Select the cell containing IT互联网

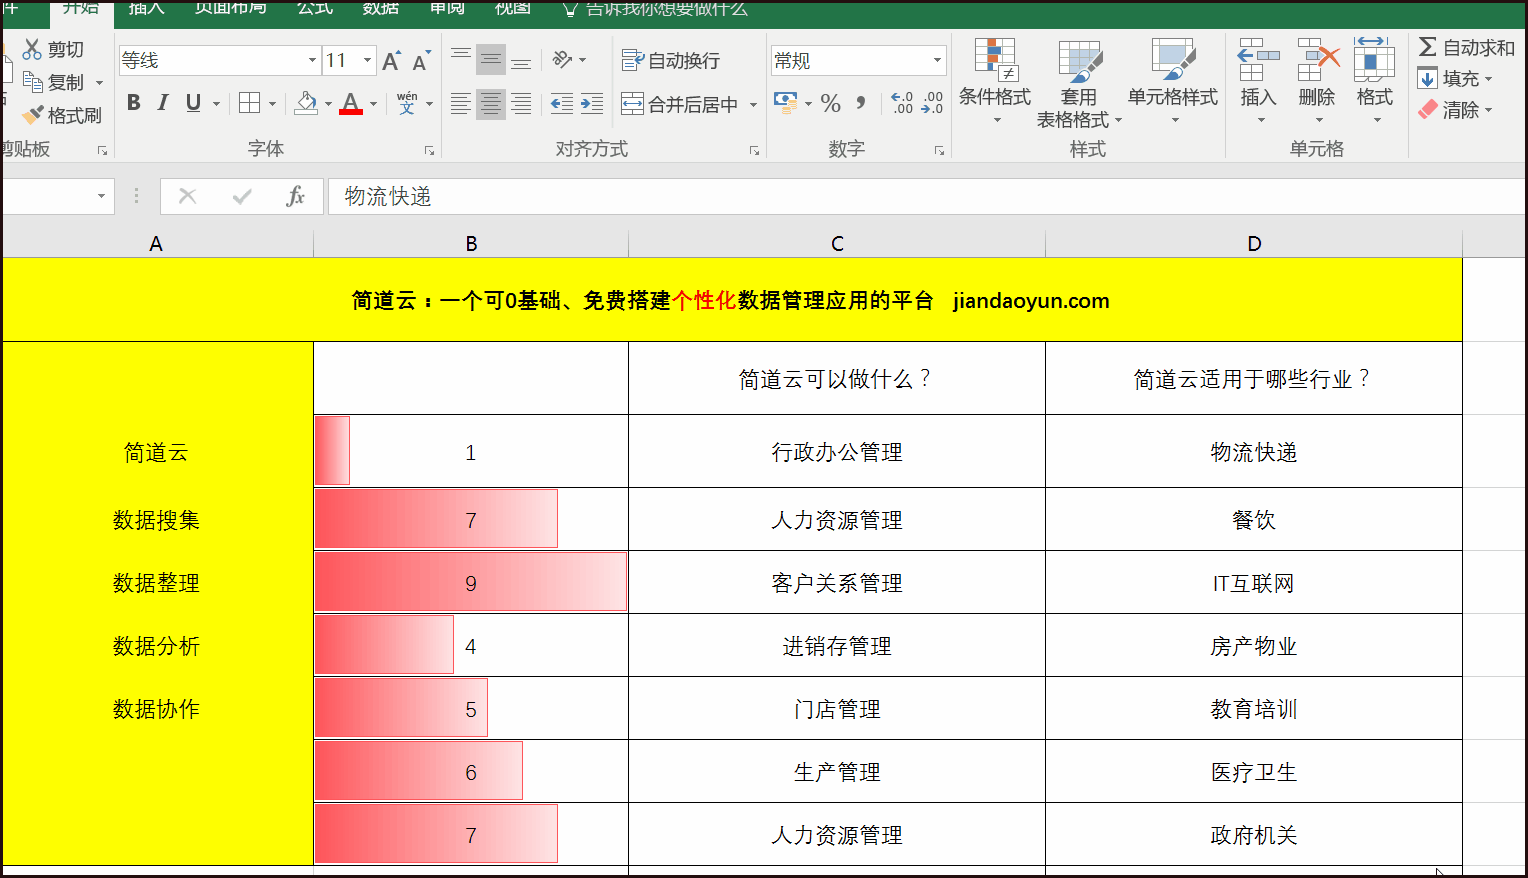click(x=1253, y=583)
